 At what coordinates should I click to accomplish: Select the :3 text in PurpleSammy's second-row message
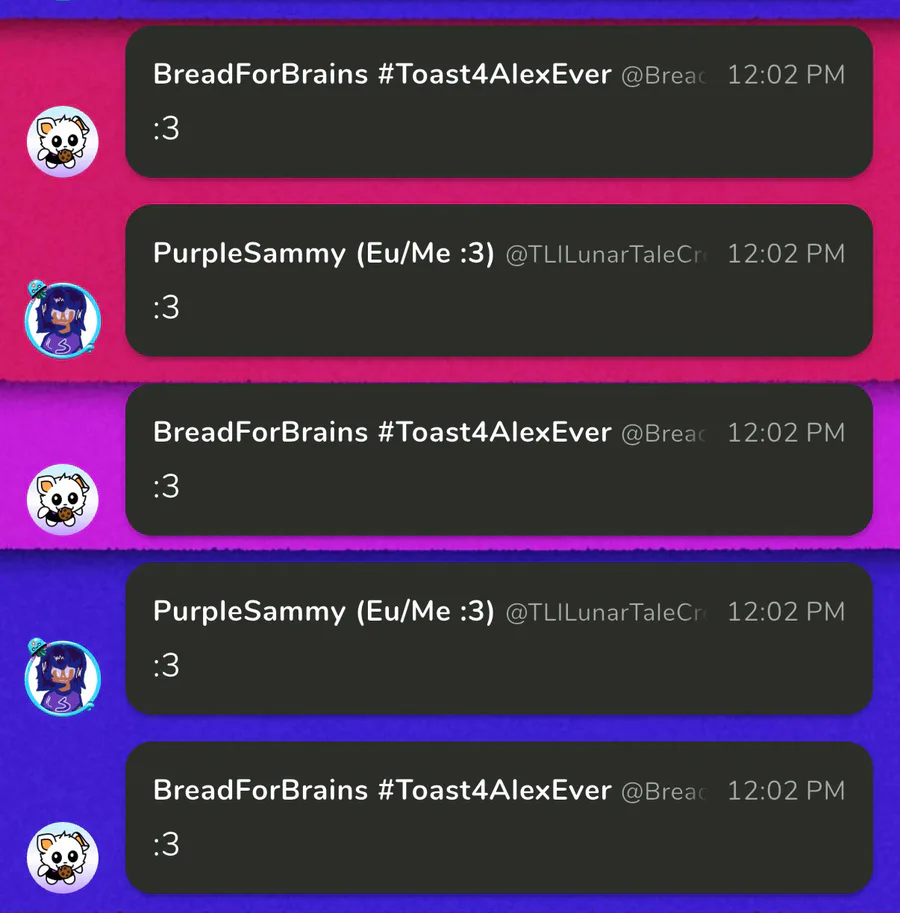click(x=166, y=308)
